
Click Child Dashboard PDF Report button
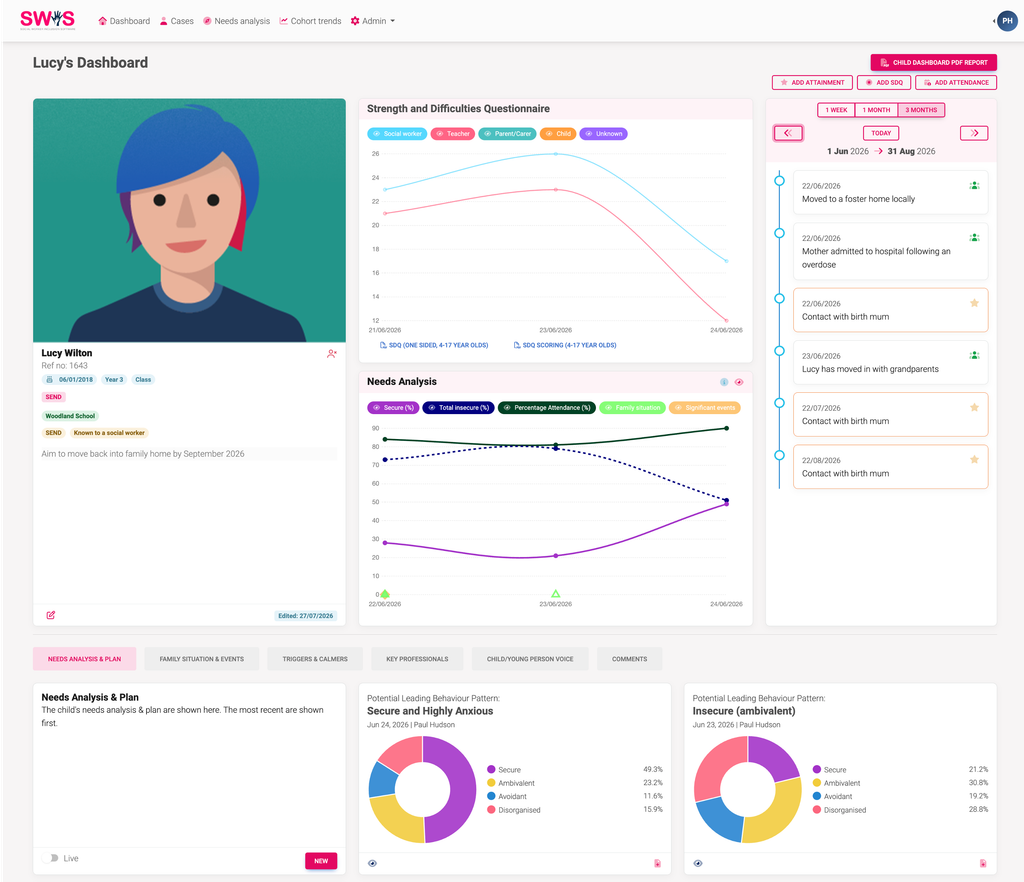click(933, 63)
